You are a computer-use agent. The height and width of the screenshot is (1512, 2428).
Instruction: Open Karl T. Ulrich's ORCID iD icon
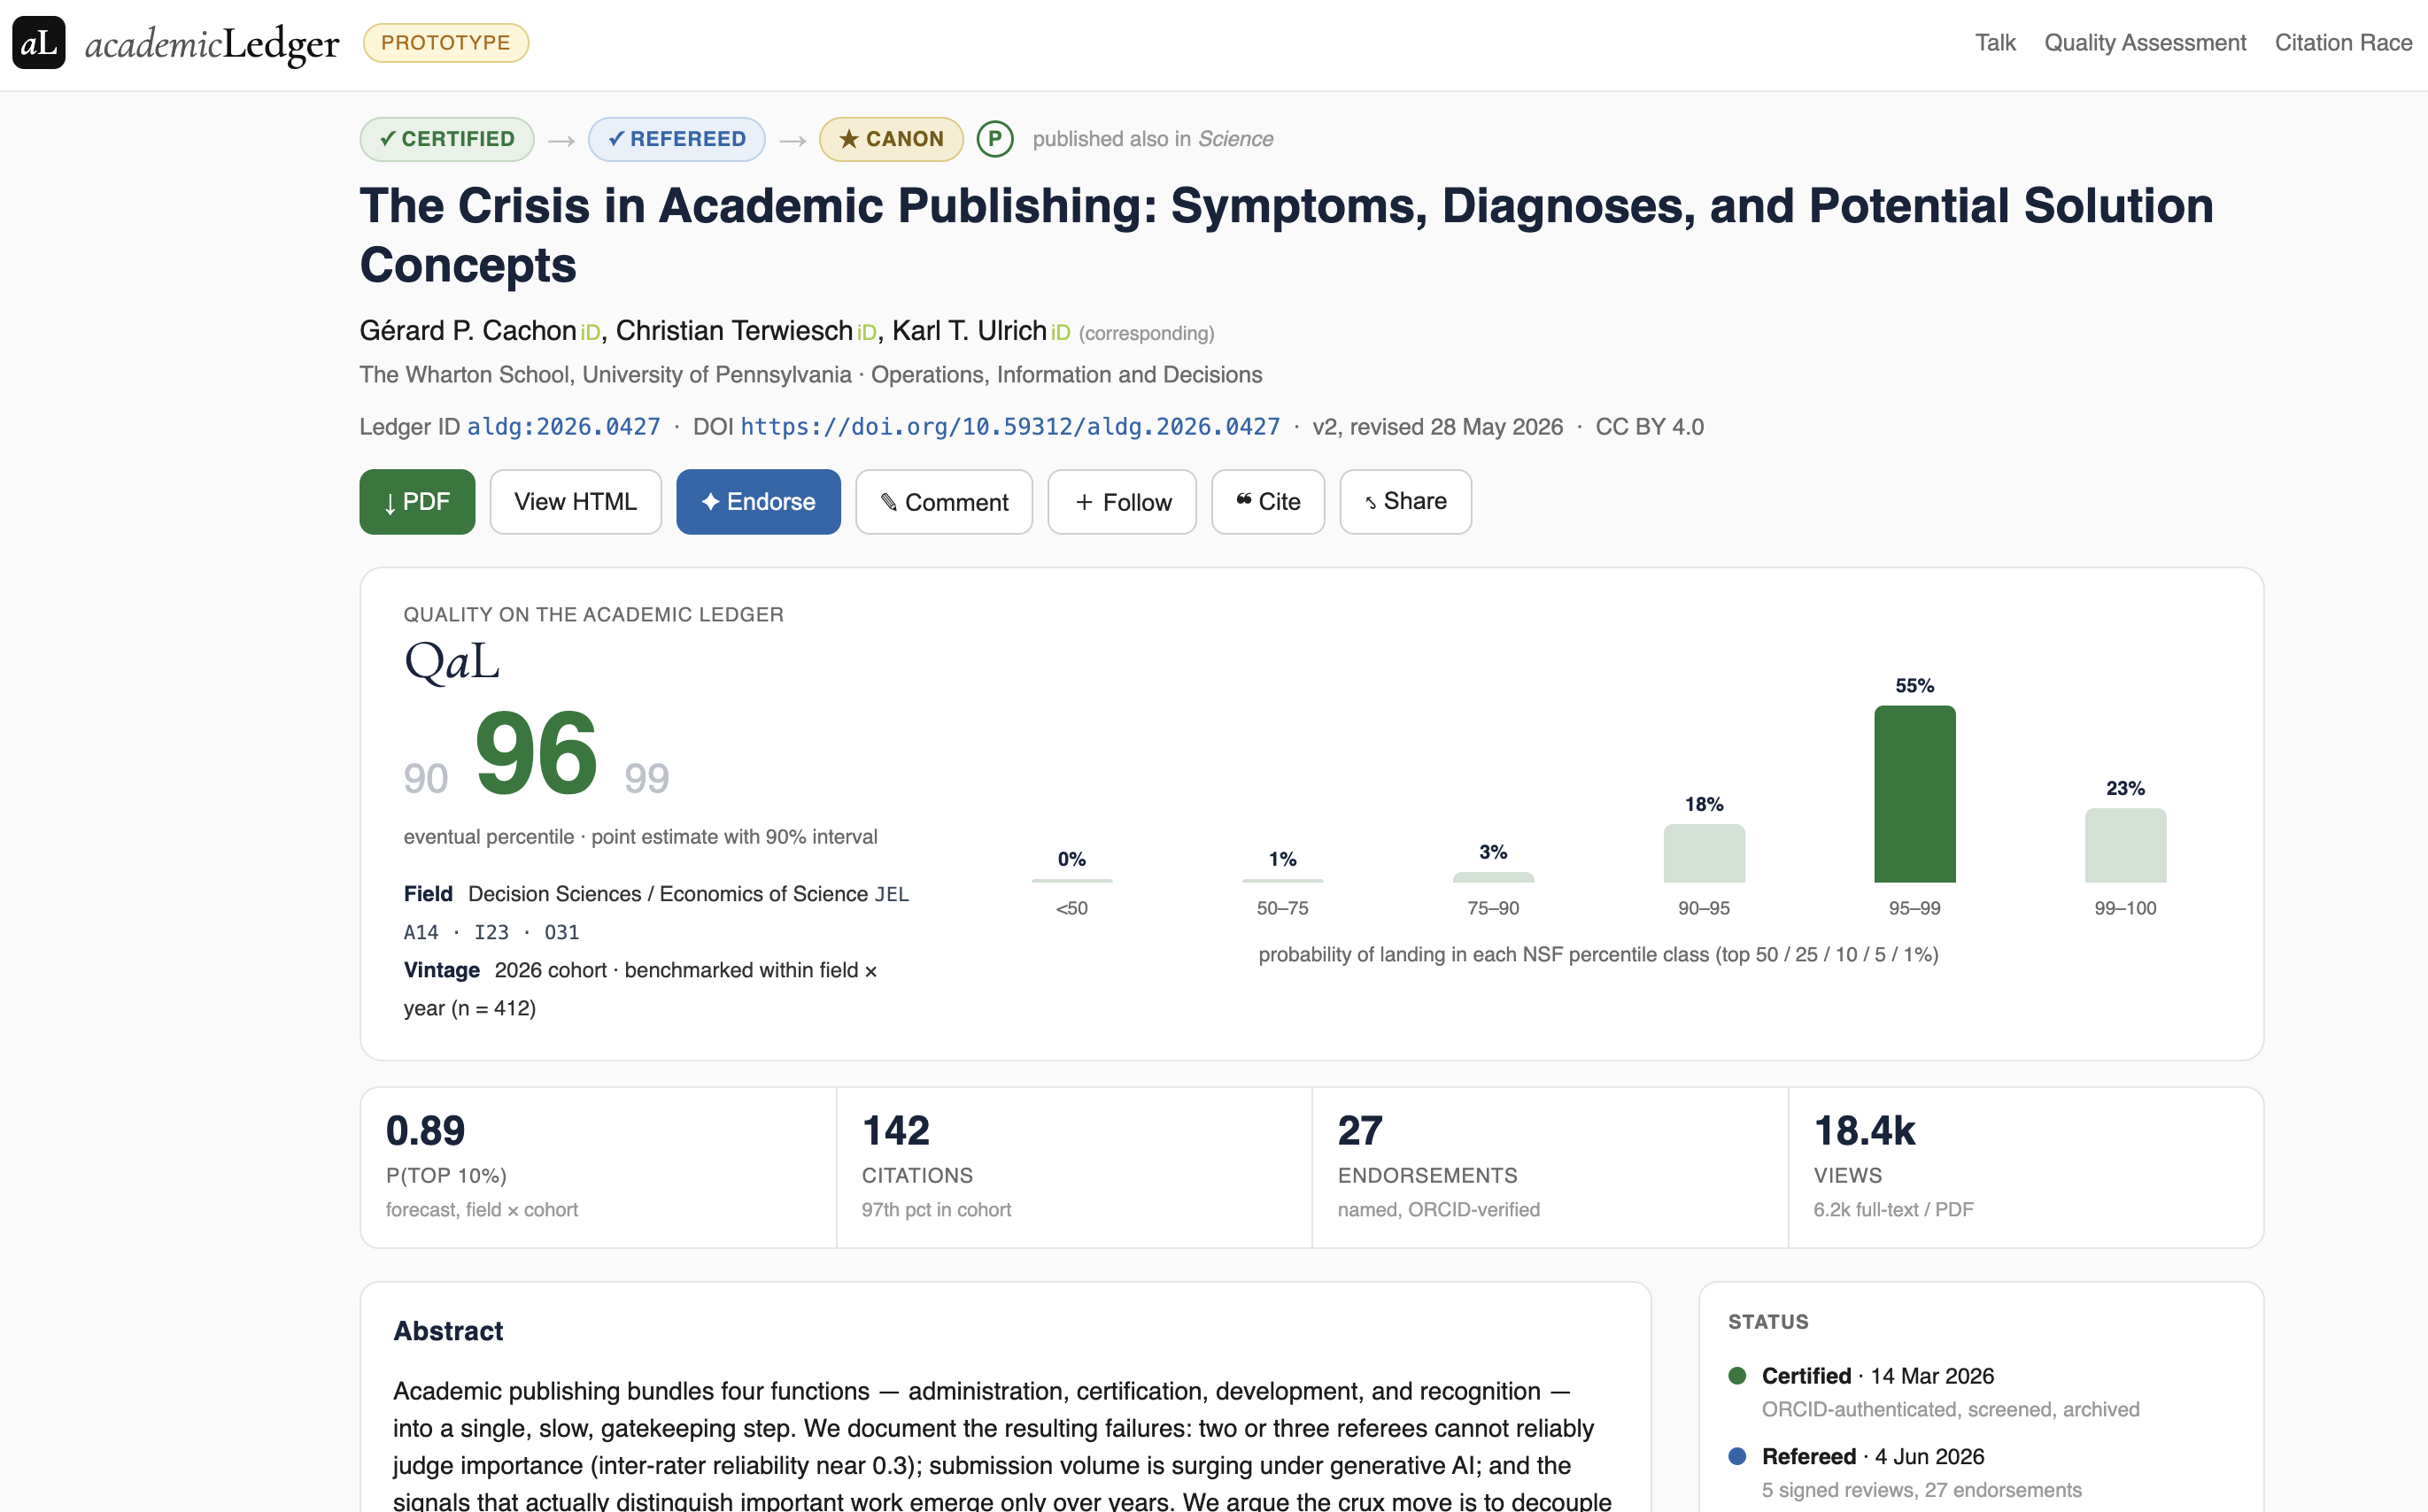1060,333
